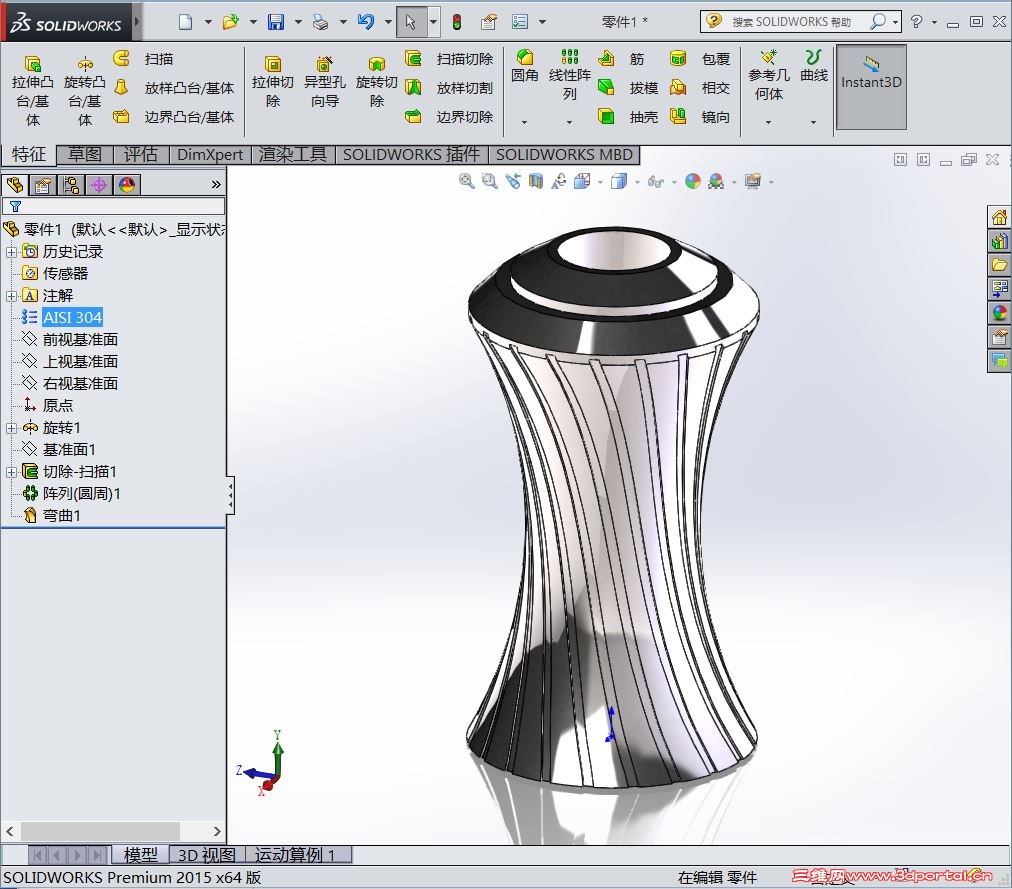This screenshot has height=889, width=1012.
Task: Click the 边界凸台/基体 button
Action: point(173,117)
